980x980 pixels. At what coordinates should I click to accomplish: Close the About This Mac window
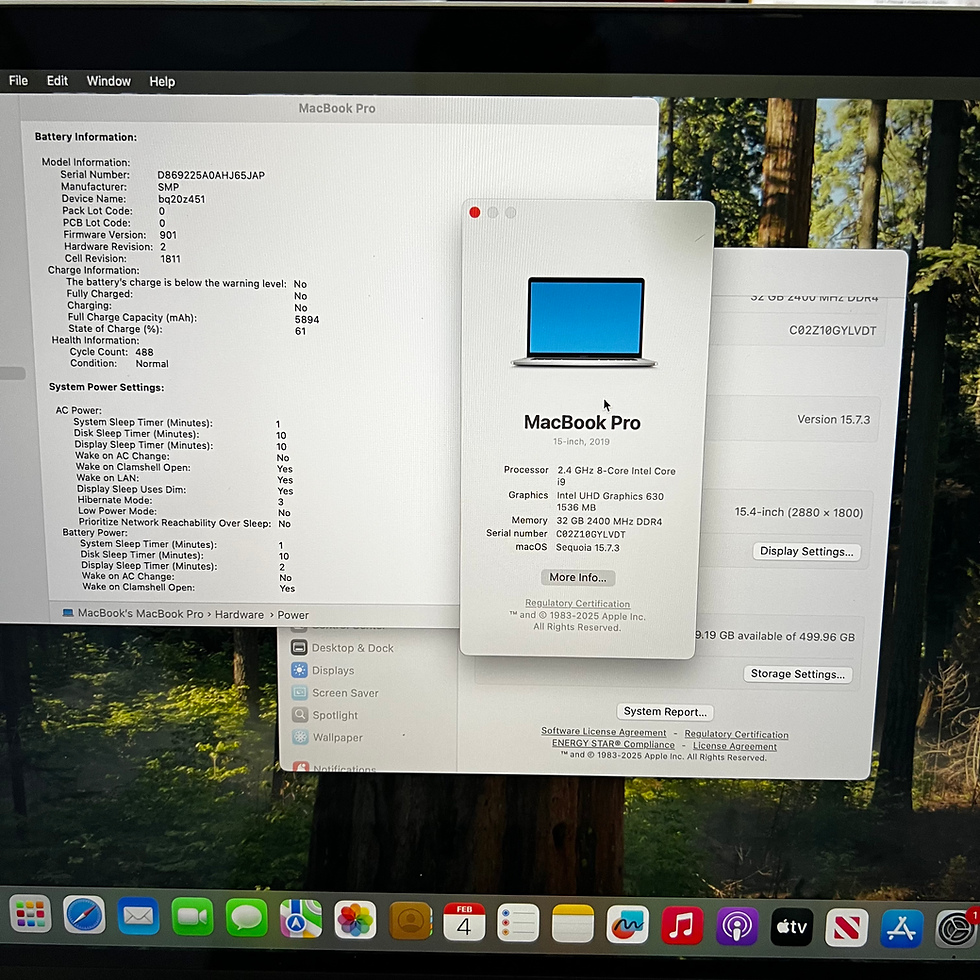coord(474,212)
